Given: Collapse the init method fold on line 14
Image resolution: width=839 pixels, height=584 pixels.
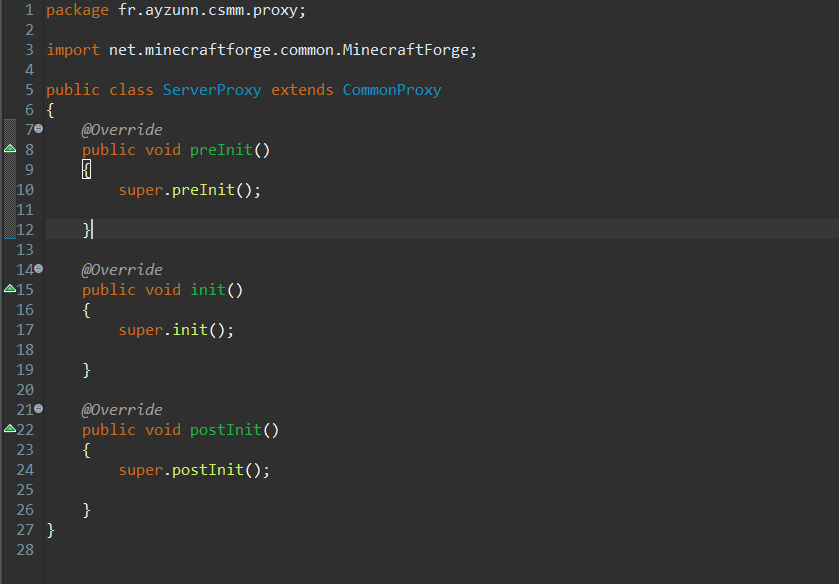Looking at the screenshot, I should tap(39, 268).
